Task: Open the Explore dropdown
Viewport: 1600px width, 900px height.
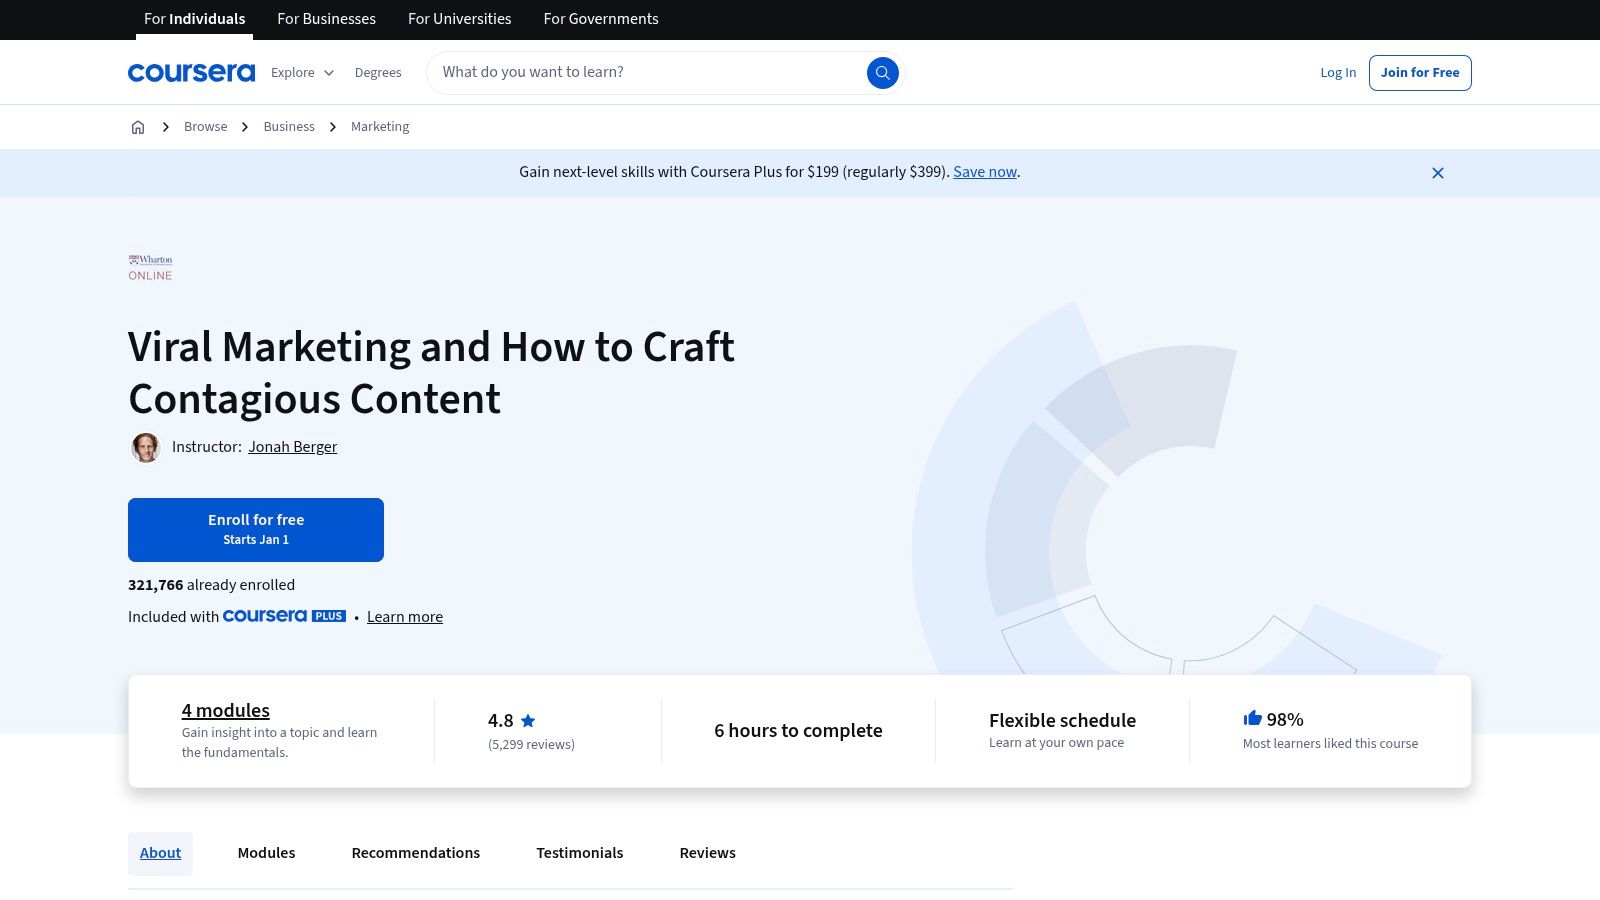Action: click(x=301, y=72)
